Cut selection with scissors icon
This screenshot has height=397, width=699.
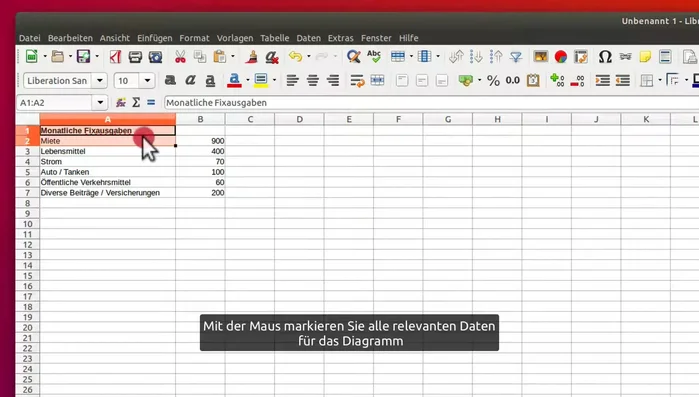[180, 57]
